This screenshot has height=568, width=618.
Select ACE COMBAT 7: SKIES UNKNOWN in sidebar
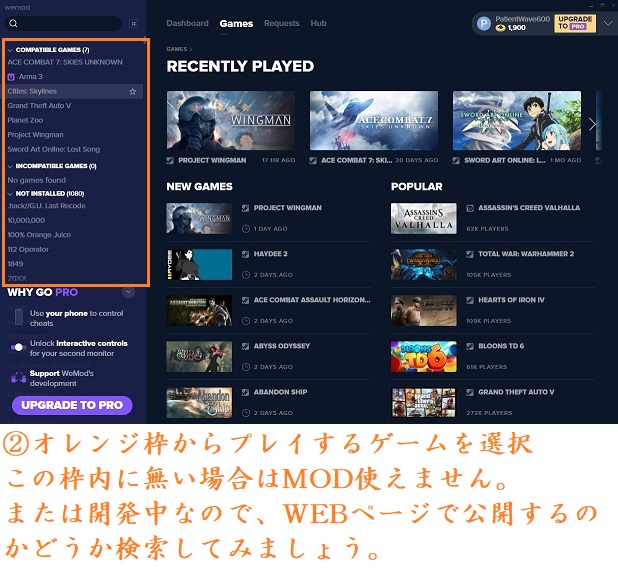pos(65,62)
